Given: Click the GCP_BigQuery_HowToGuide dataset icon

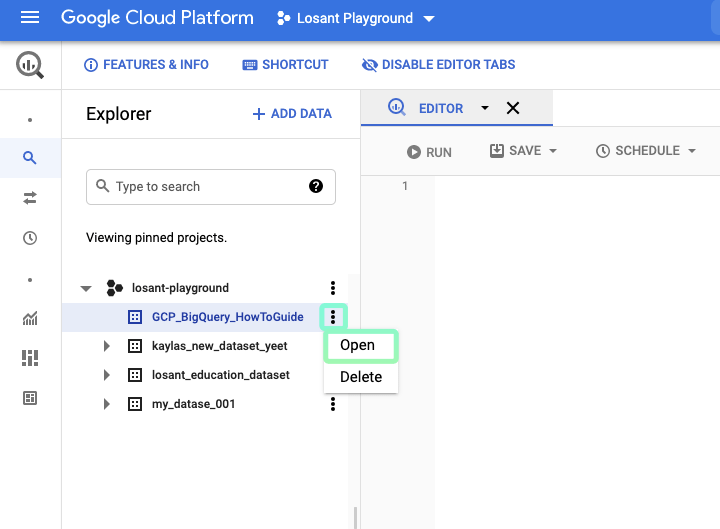Looking at the screenshot, I should click(135, 317).
